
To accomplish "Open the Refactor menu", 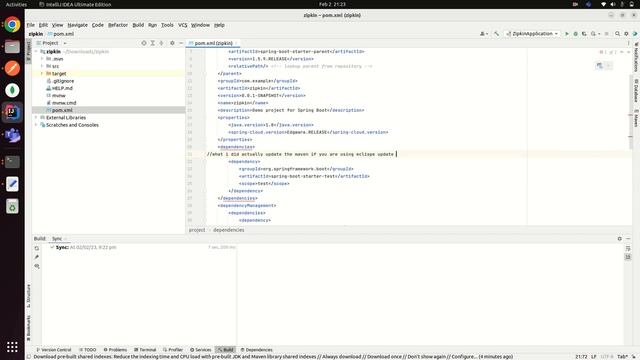I will pyautogui.click(x=118, y=25).
